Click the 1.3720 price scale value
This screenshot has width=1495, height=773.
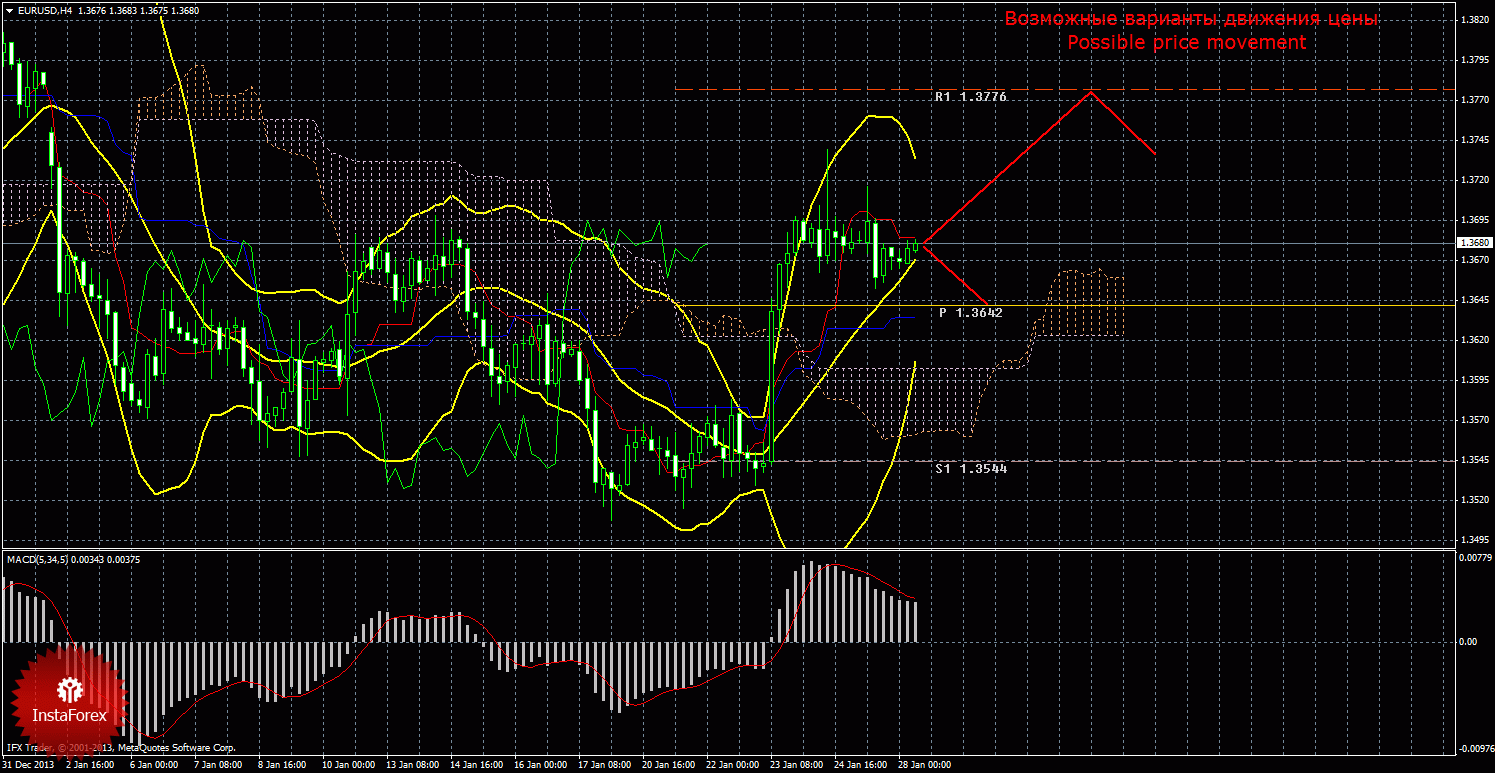[1475, 180]
